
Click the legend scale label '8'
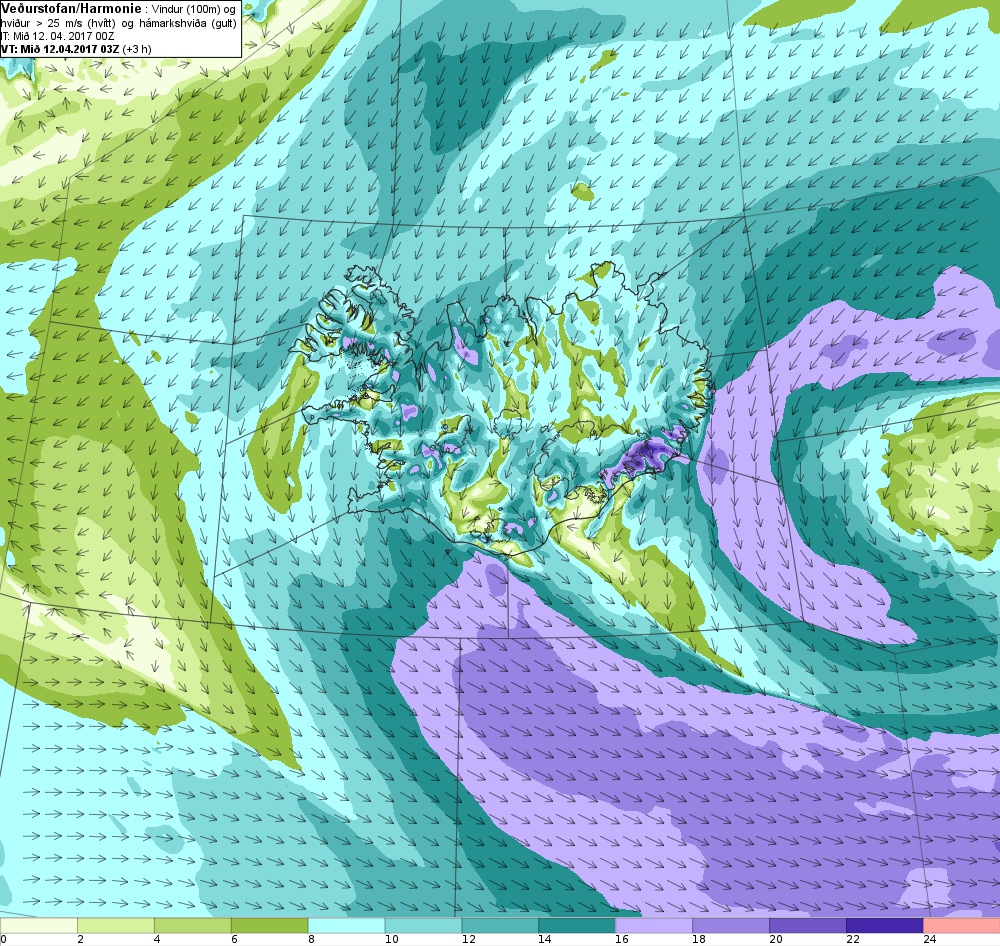(x=311, y=938)
